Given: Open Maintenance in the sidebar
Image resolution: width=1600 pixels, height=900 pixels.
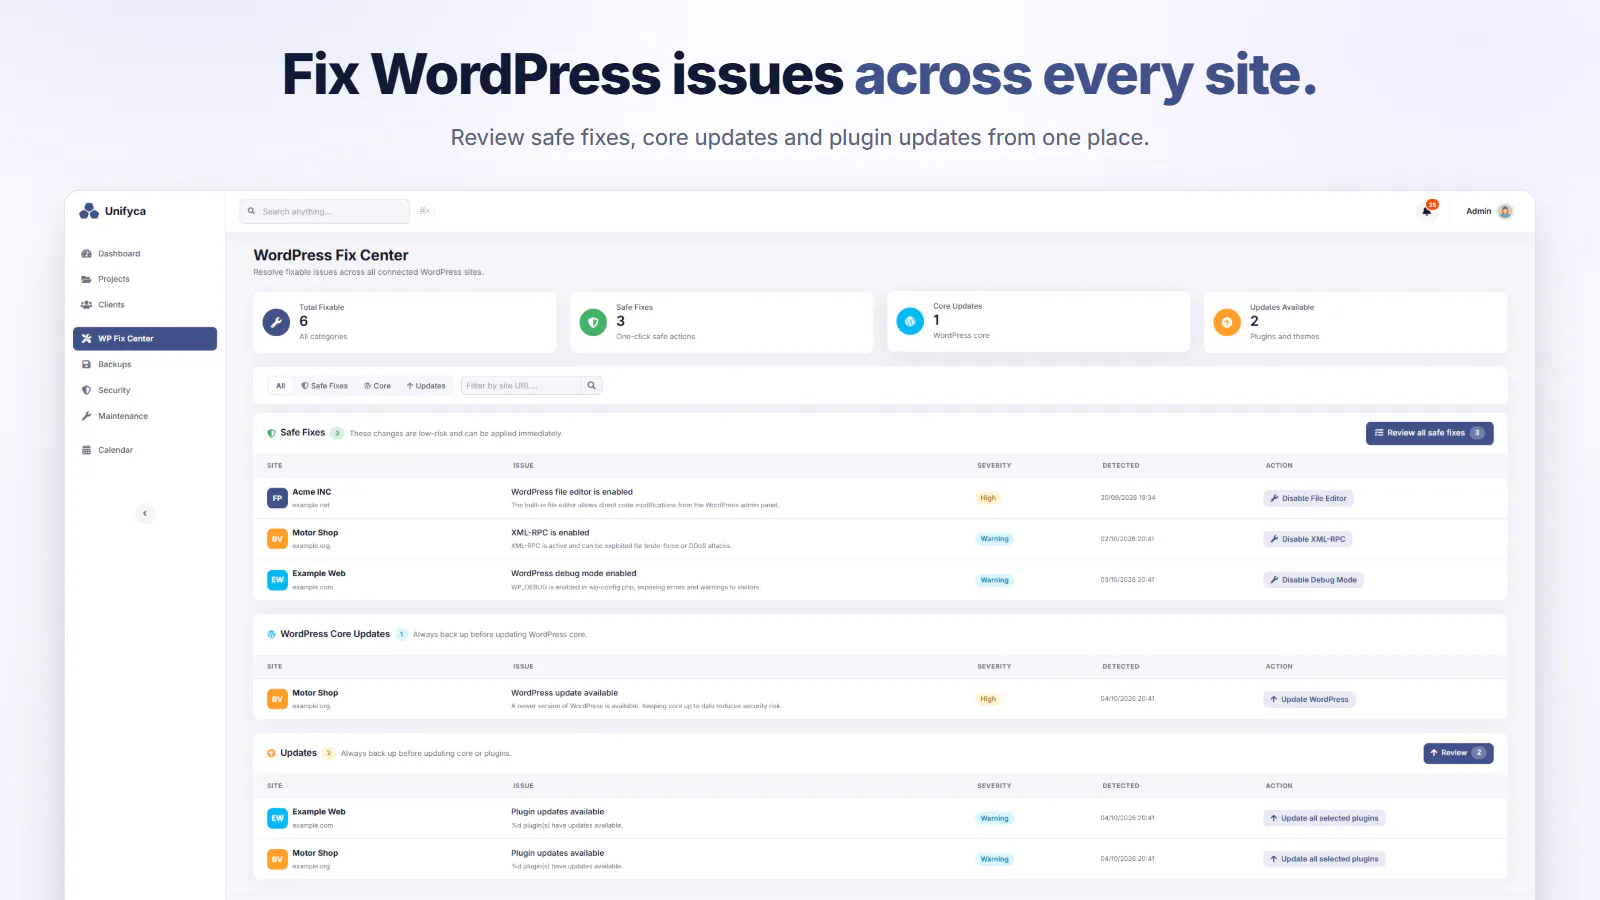Looking at the screenshot, I should pos(145,416).
